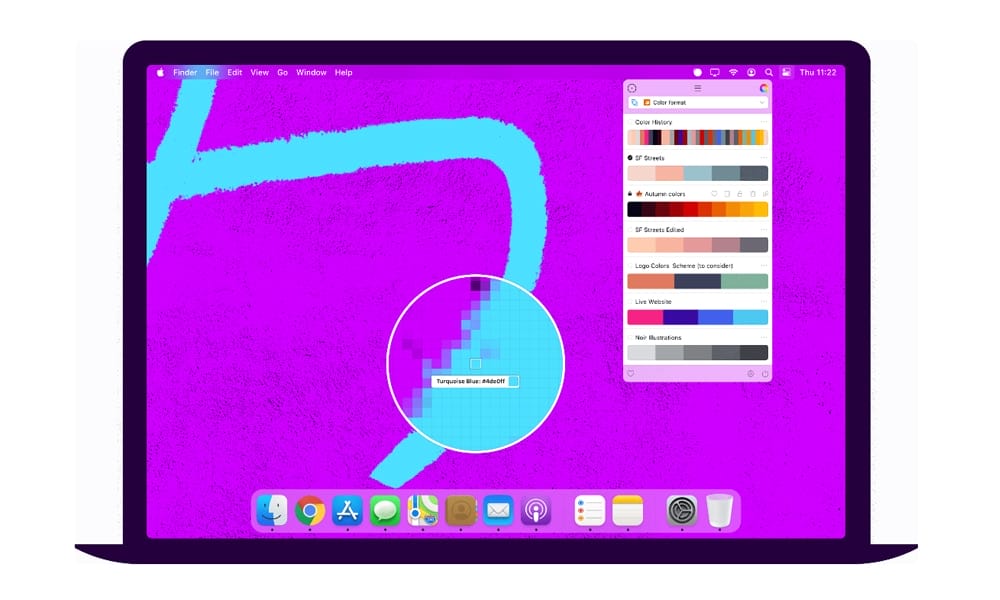Click the eyedropper color picker icon in panel header
The width and height of the screenshot is (1000, 600).
(632, 88)
